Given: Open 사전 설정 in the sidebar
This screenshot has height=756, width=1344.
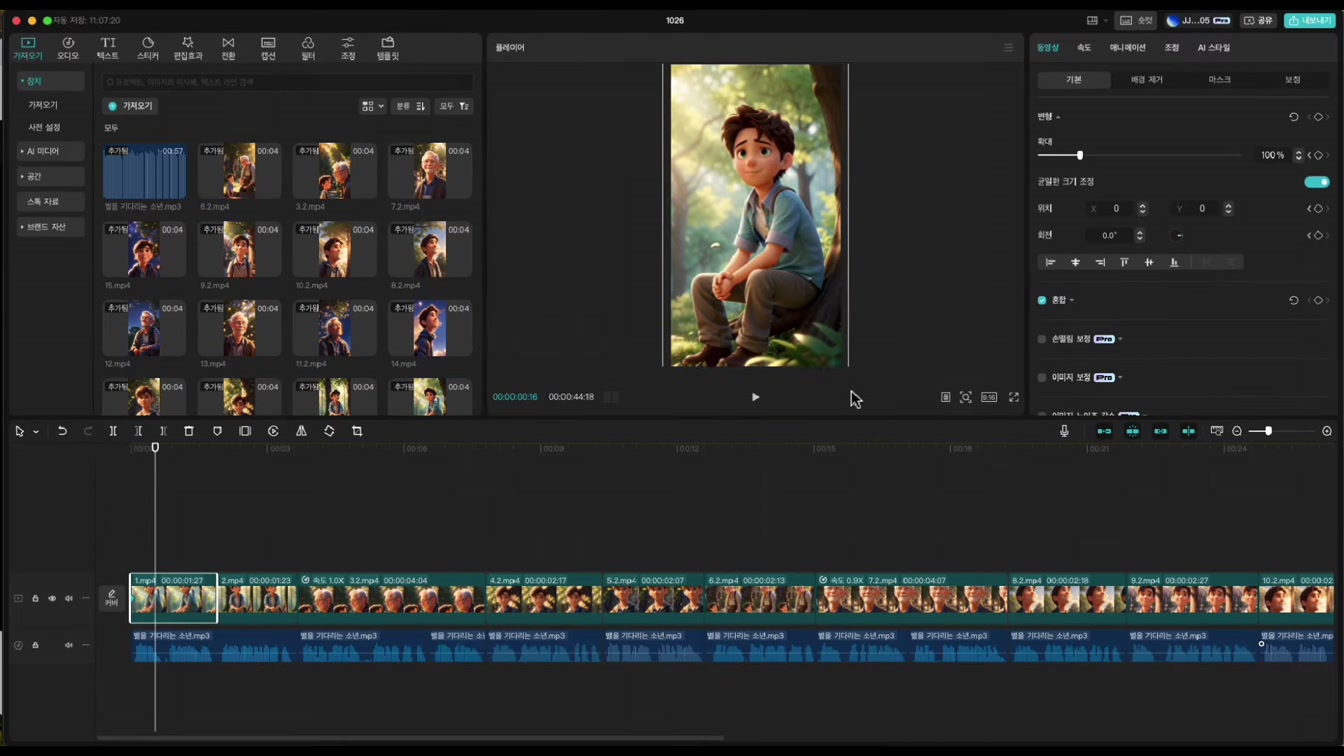Looking at the screenshot, I should coord(44,128).
